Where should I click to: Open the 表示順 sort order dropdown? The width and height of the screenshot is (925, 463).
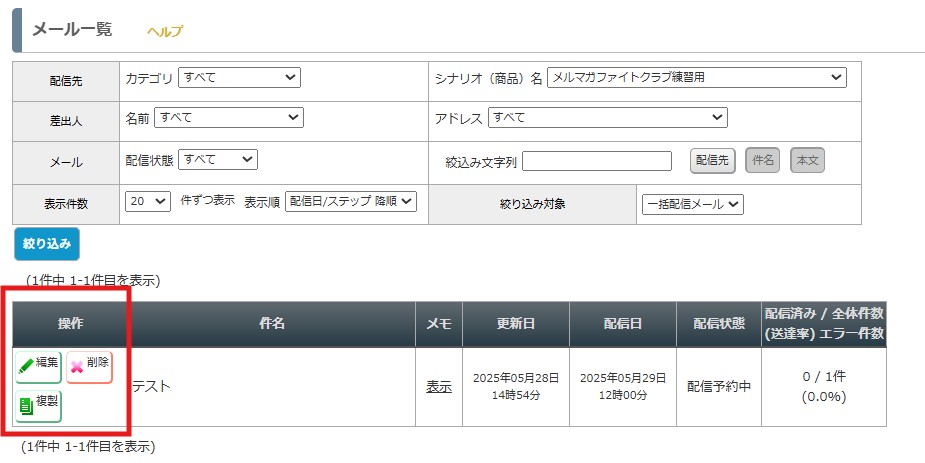tap(351, 201)
